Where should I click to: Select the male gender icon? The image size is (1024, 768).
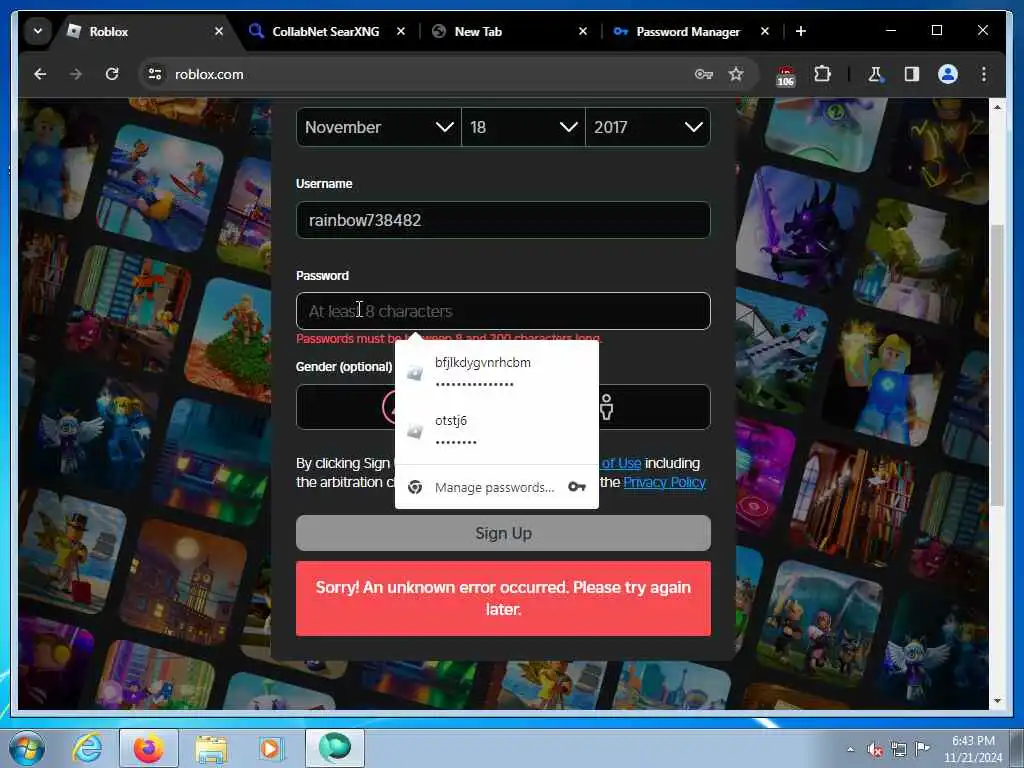tap(607, 408)
